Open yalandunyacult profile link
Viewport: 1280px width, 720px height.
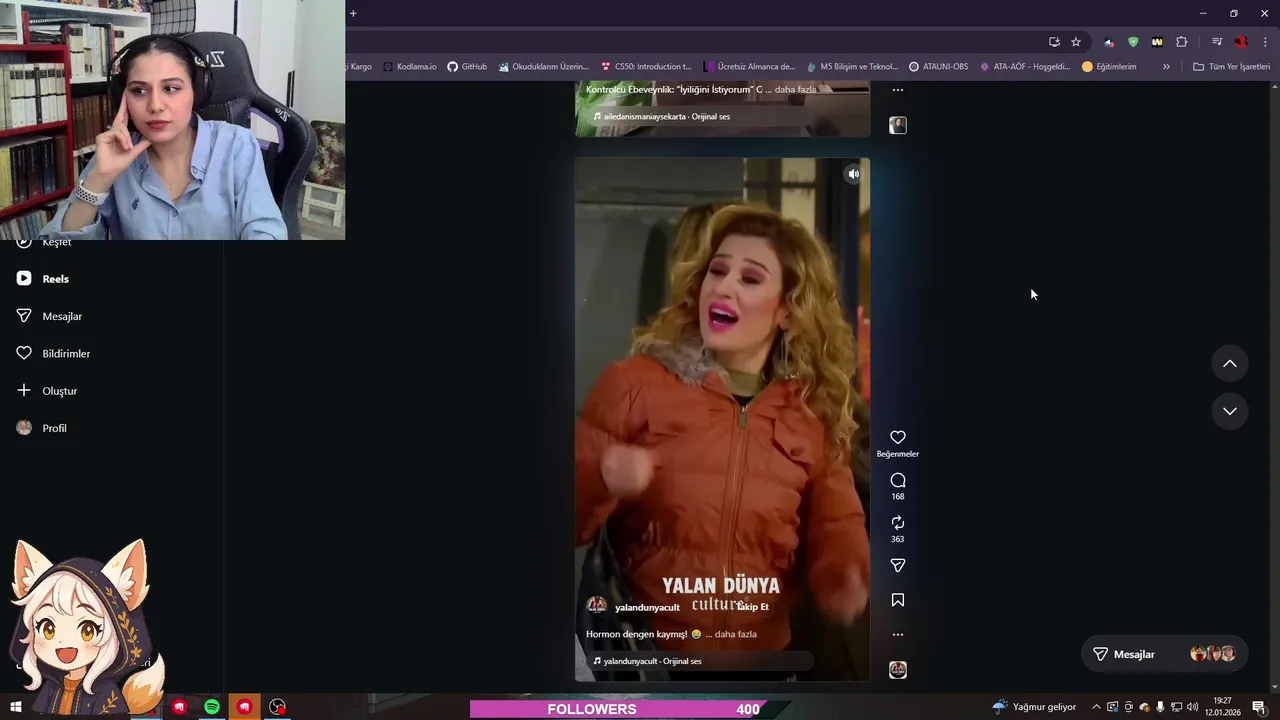pos(647,607)
